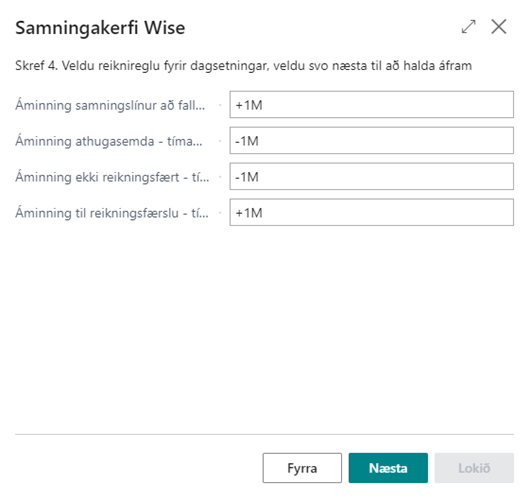Click Næsta to continue the wizard

(388, 468)
